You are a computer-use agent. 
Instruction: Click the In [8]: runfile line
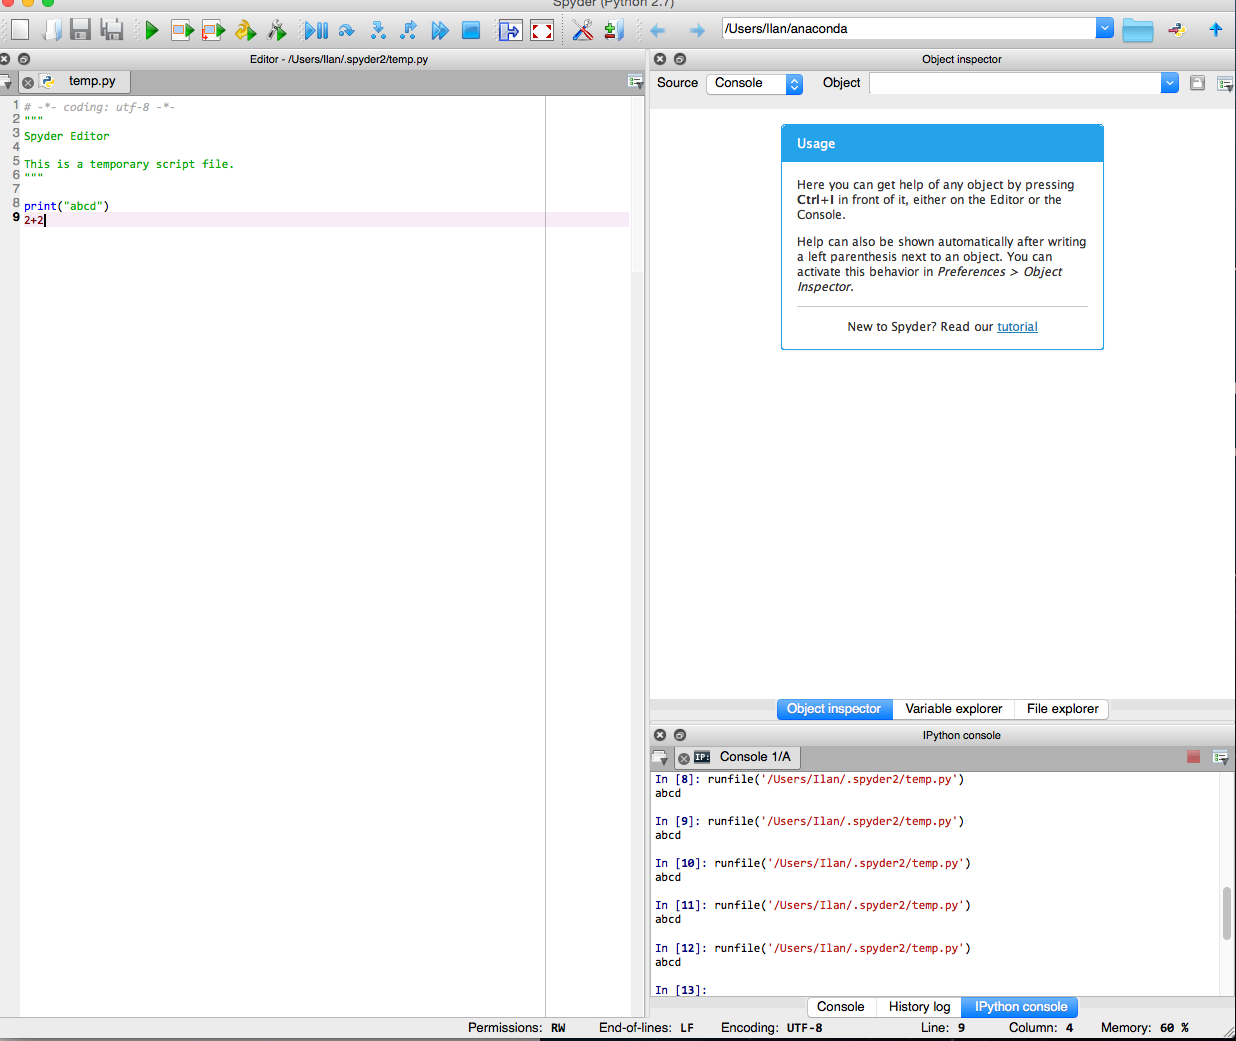click(810, 779)
